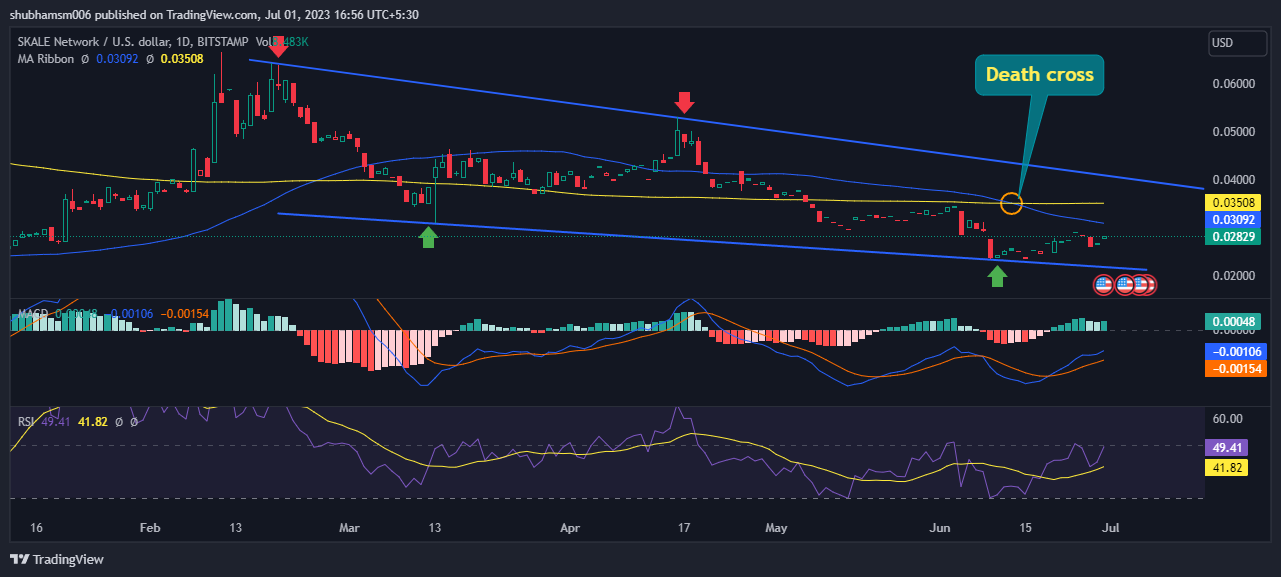Click the 0.02000 price axis tick
Screen dimensions: 1281x577
click(x=1235, y=276)
